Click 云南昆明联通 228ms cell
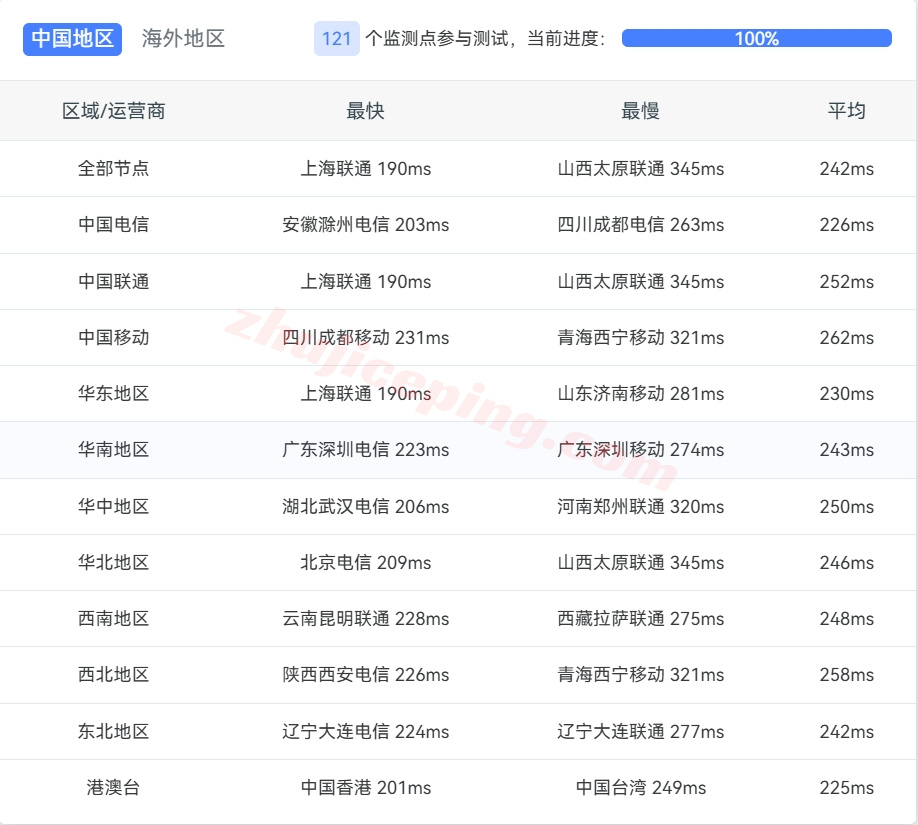This screenshot has width=918, height=825. pyautogui.click(x=365, y=619)
